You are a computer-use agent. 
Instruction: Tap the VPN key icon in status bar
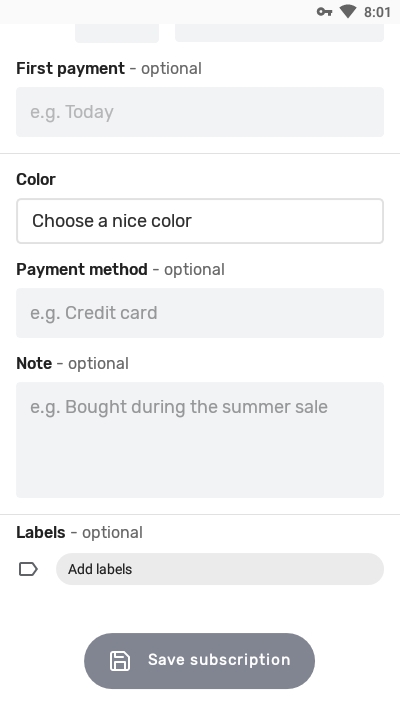[x=324, y=12]
